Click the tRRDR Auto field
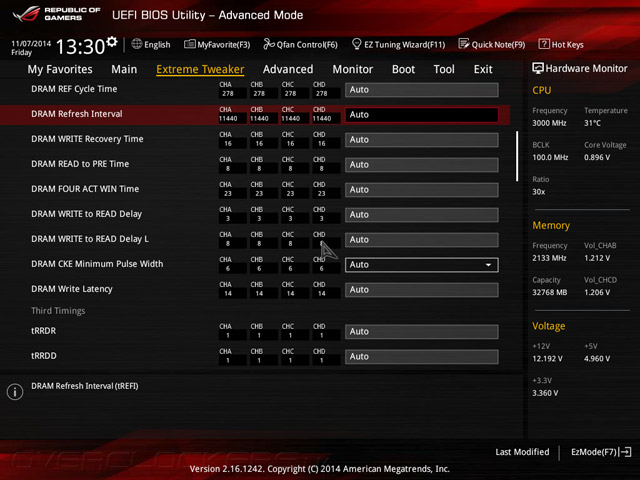This screenshot has width=640, height=480. click(x=422, y=332)
